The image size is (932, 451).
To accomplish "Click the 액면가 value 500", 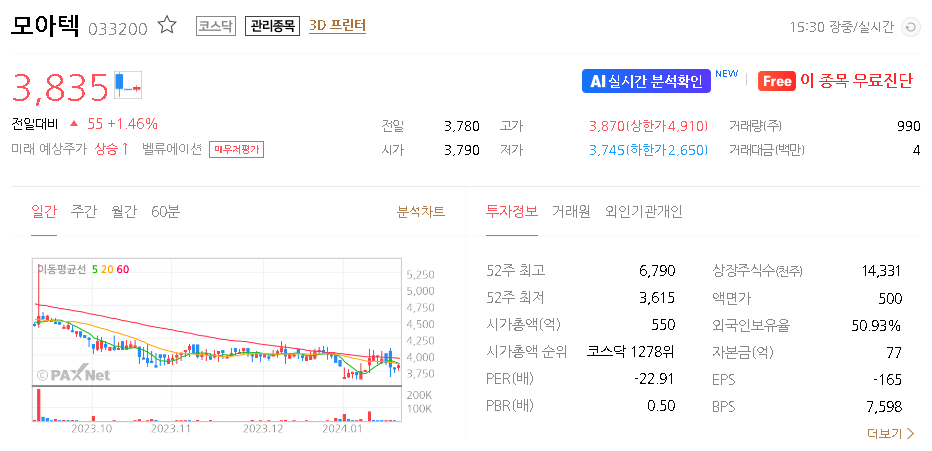I will tap(890, 298).
